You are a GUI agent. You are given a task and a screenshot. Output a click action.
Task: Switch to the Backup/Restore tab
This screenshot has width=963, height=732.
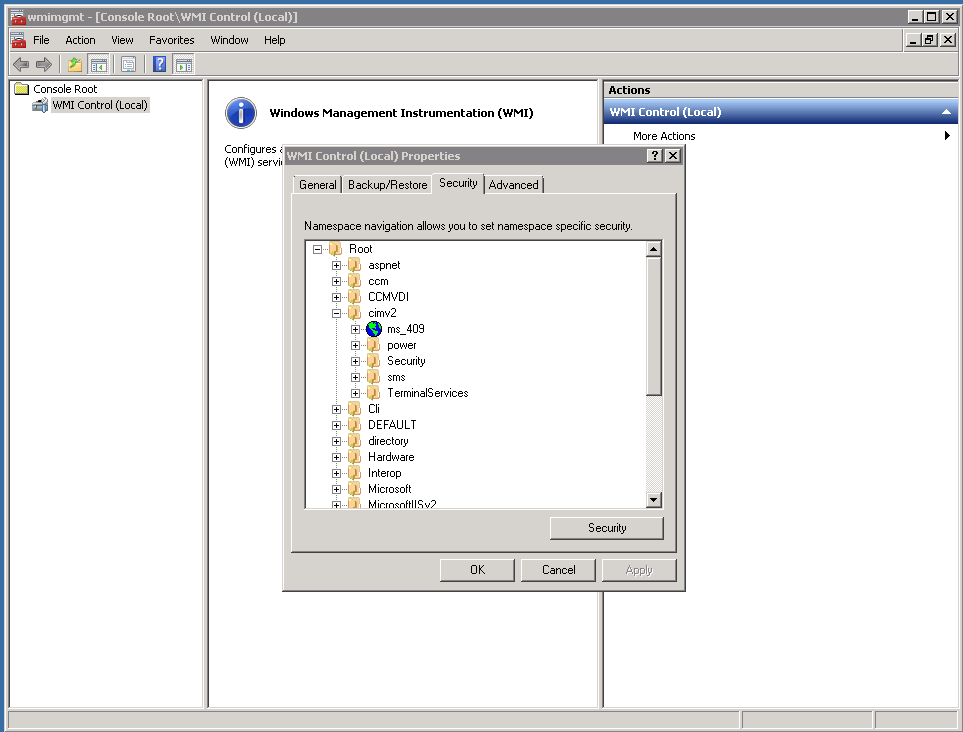pos(388,185)
